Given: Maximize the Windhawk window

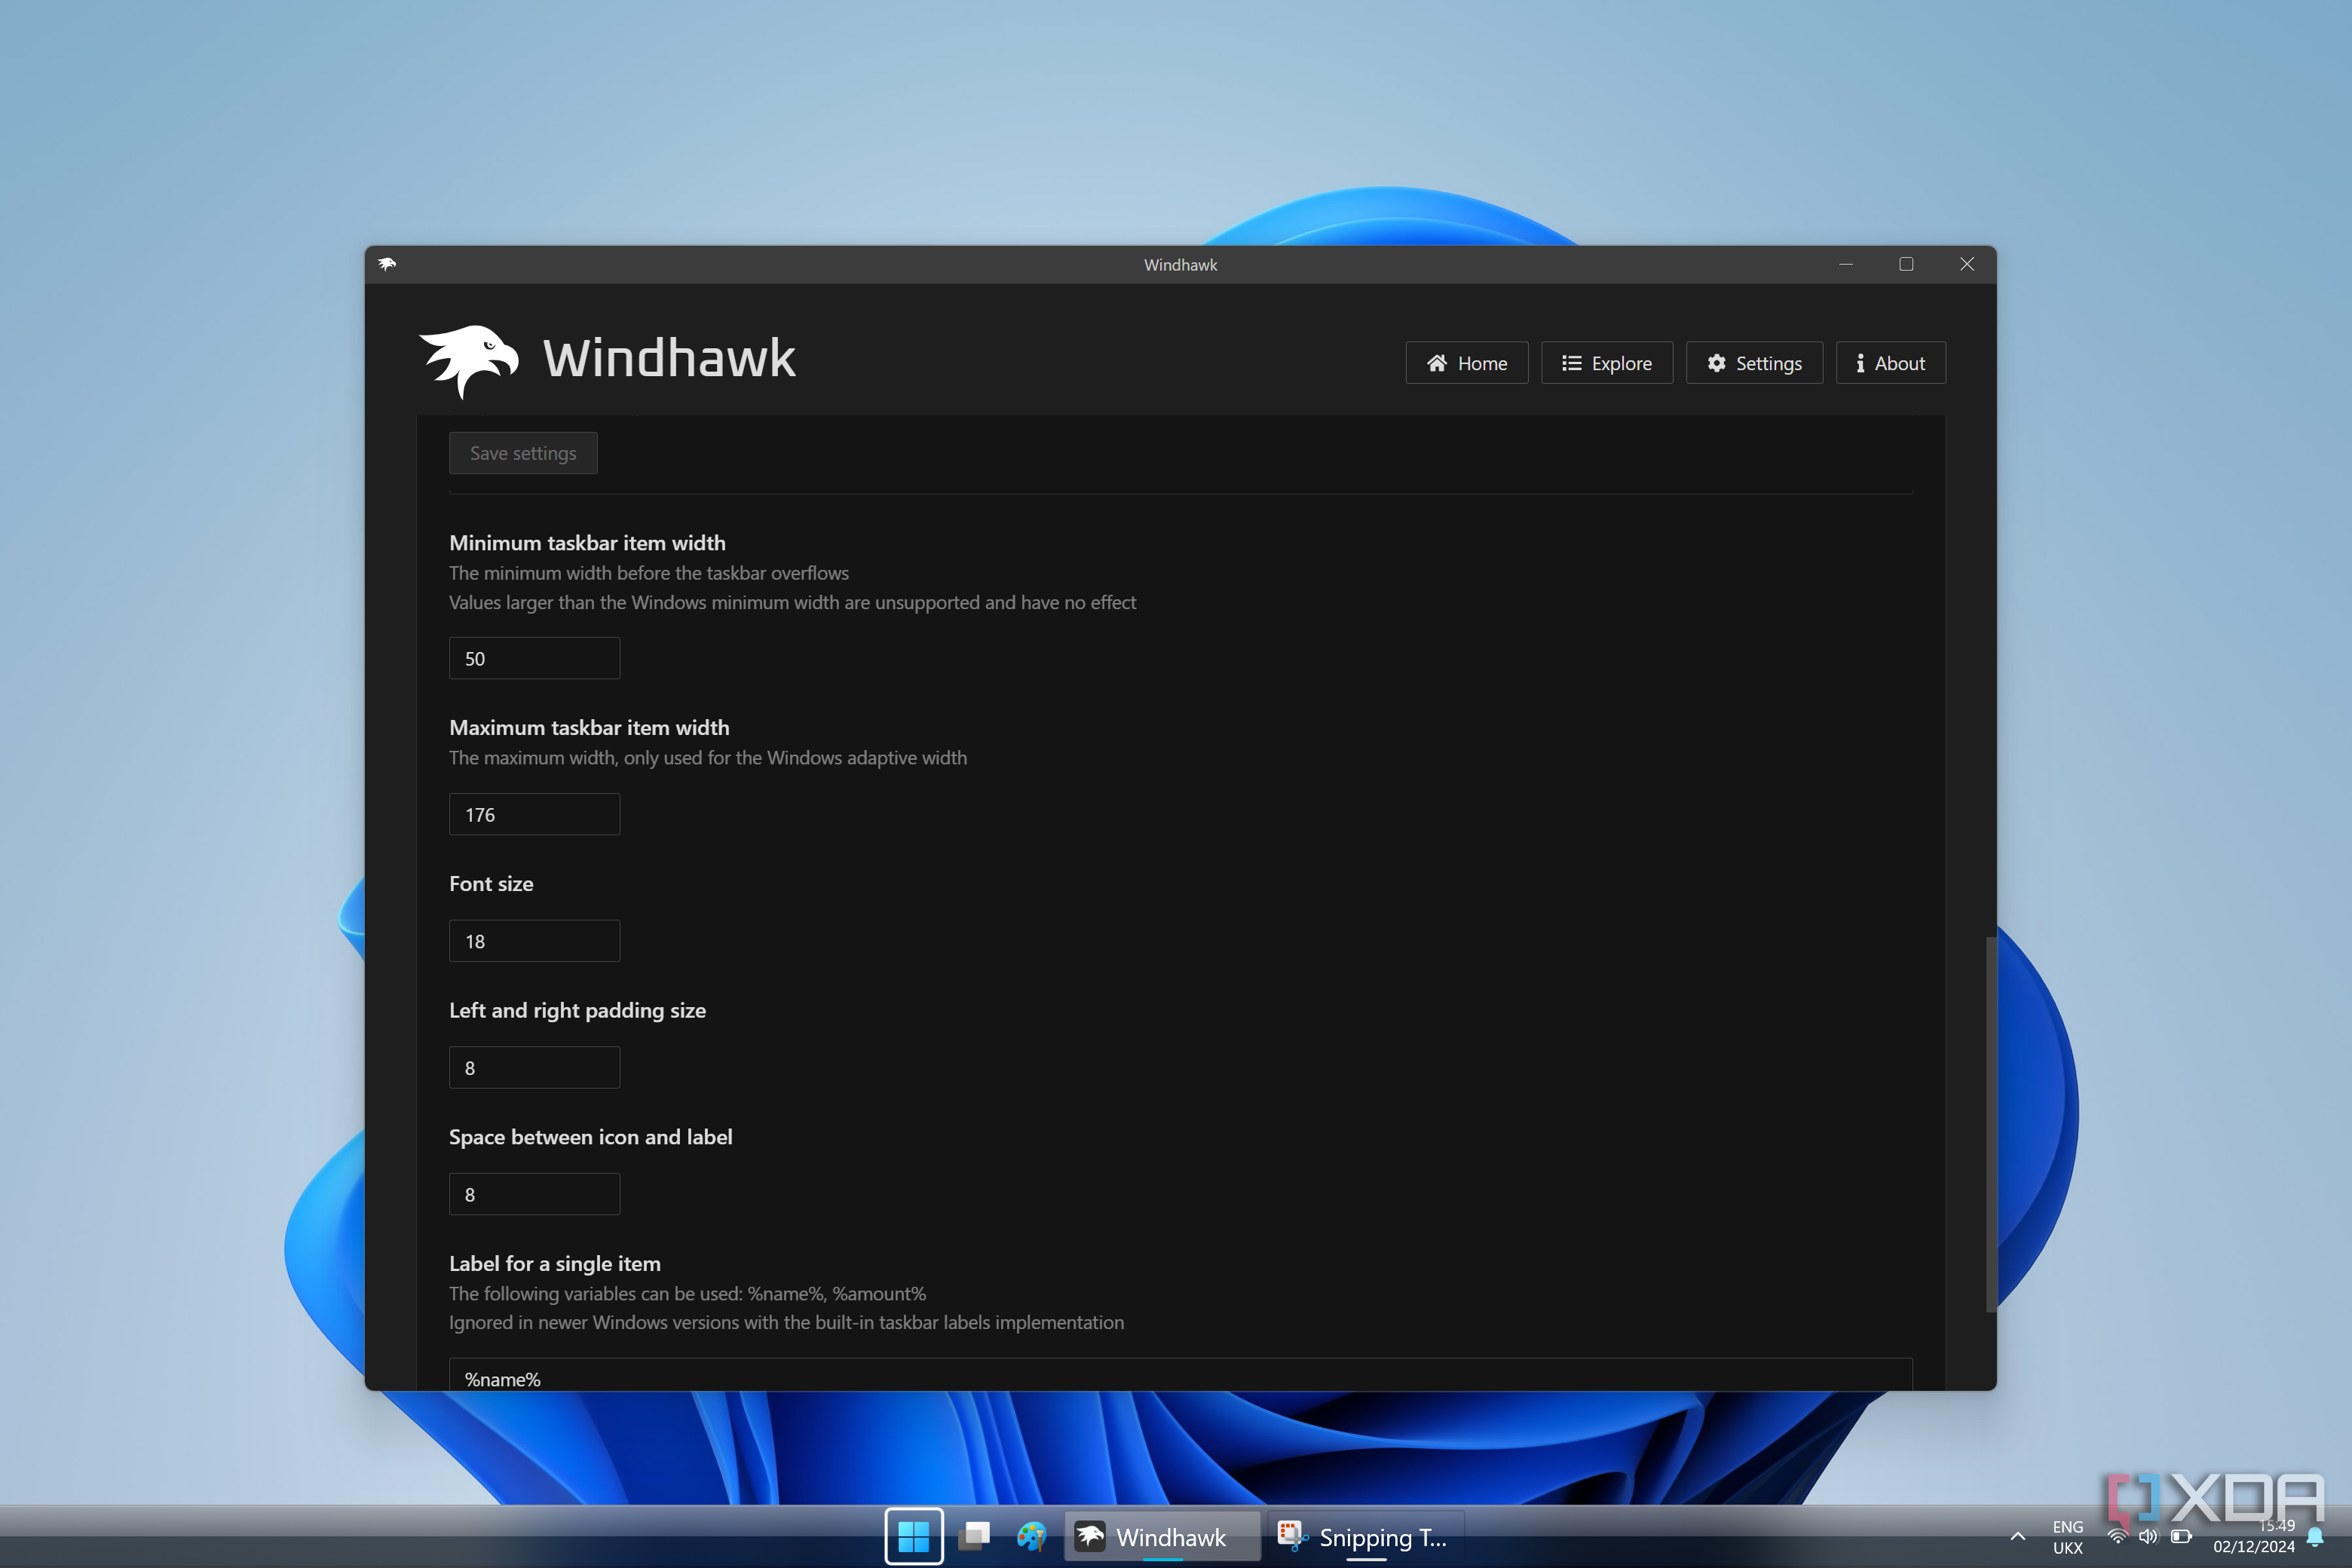Looking at the screenshot, I should coord(1906,264).
